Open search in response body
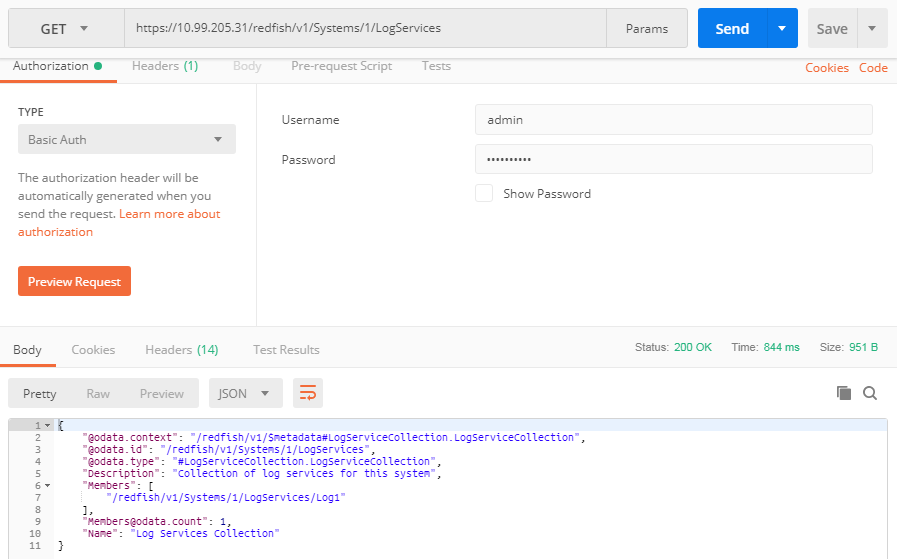Image resolution: width=897 pixels, height=559 pixels. tap(870, 393)
